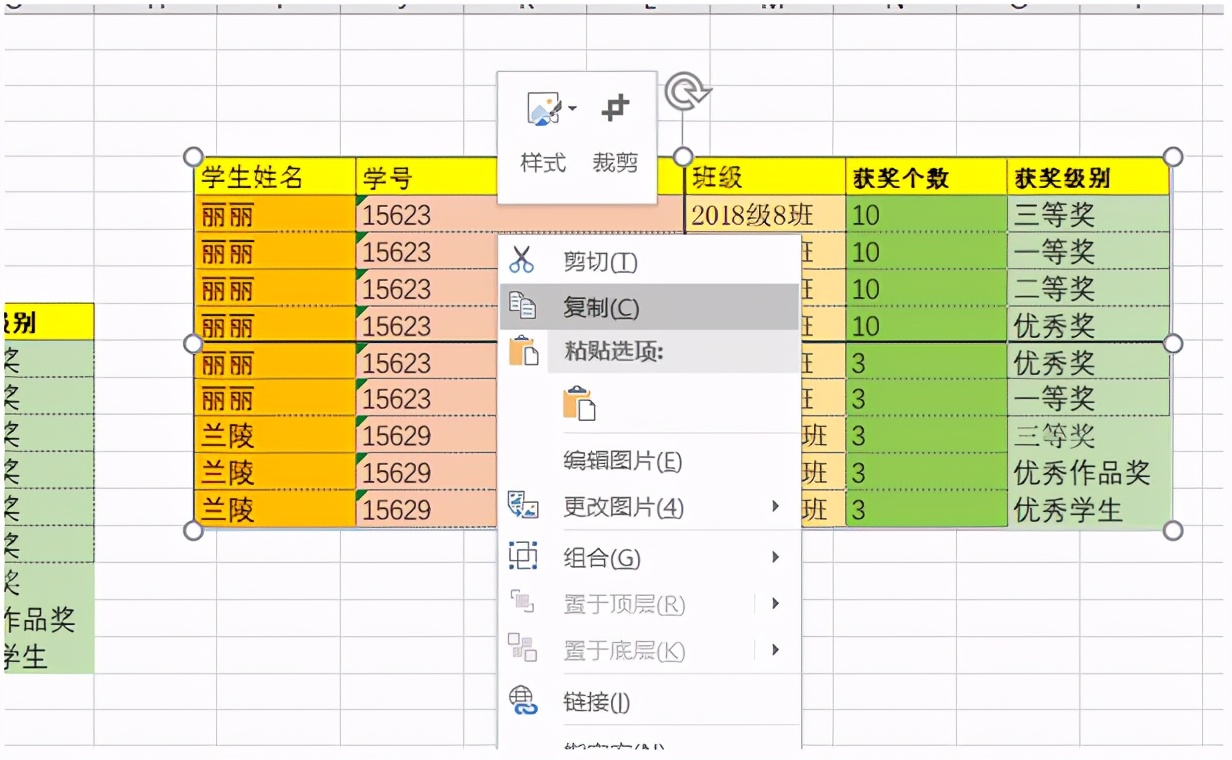Click the picture's left-edge middle resize handle
Viewport: 1232px width, 760px height.
(x=194, y=343)
